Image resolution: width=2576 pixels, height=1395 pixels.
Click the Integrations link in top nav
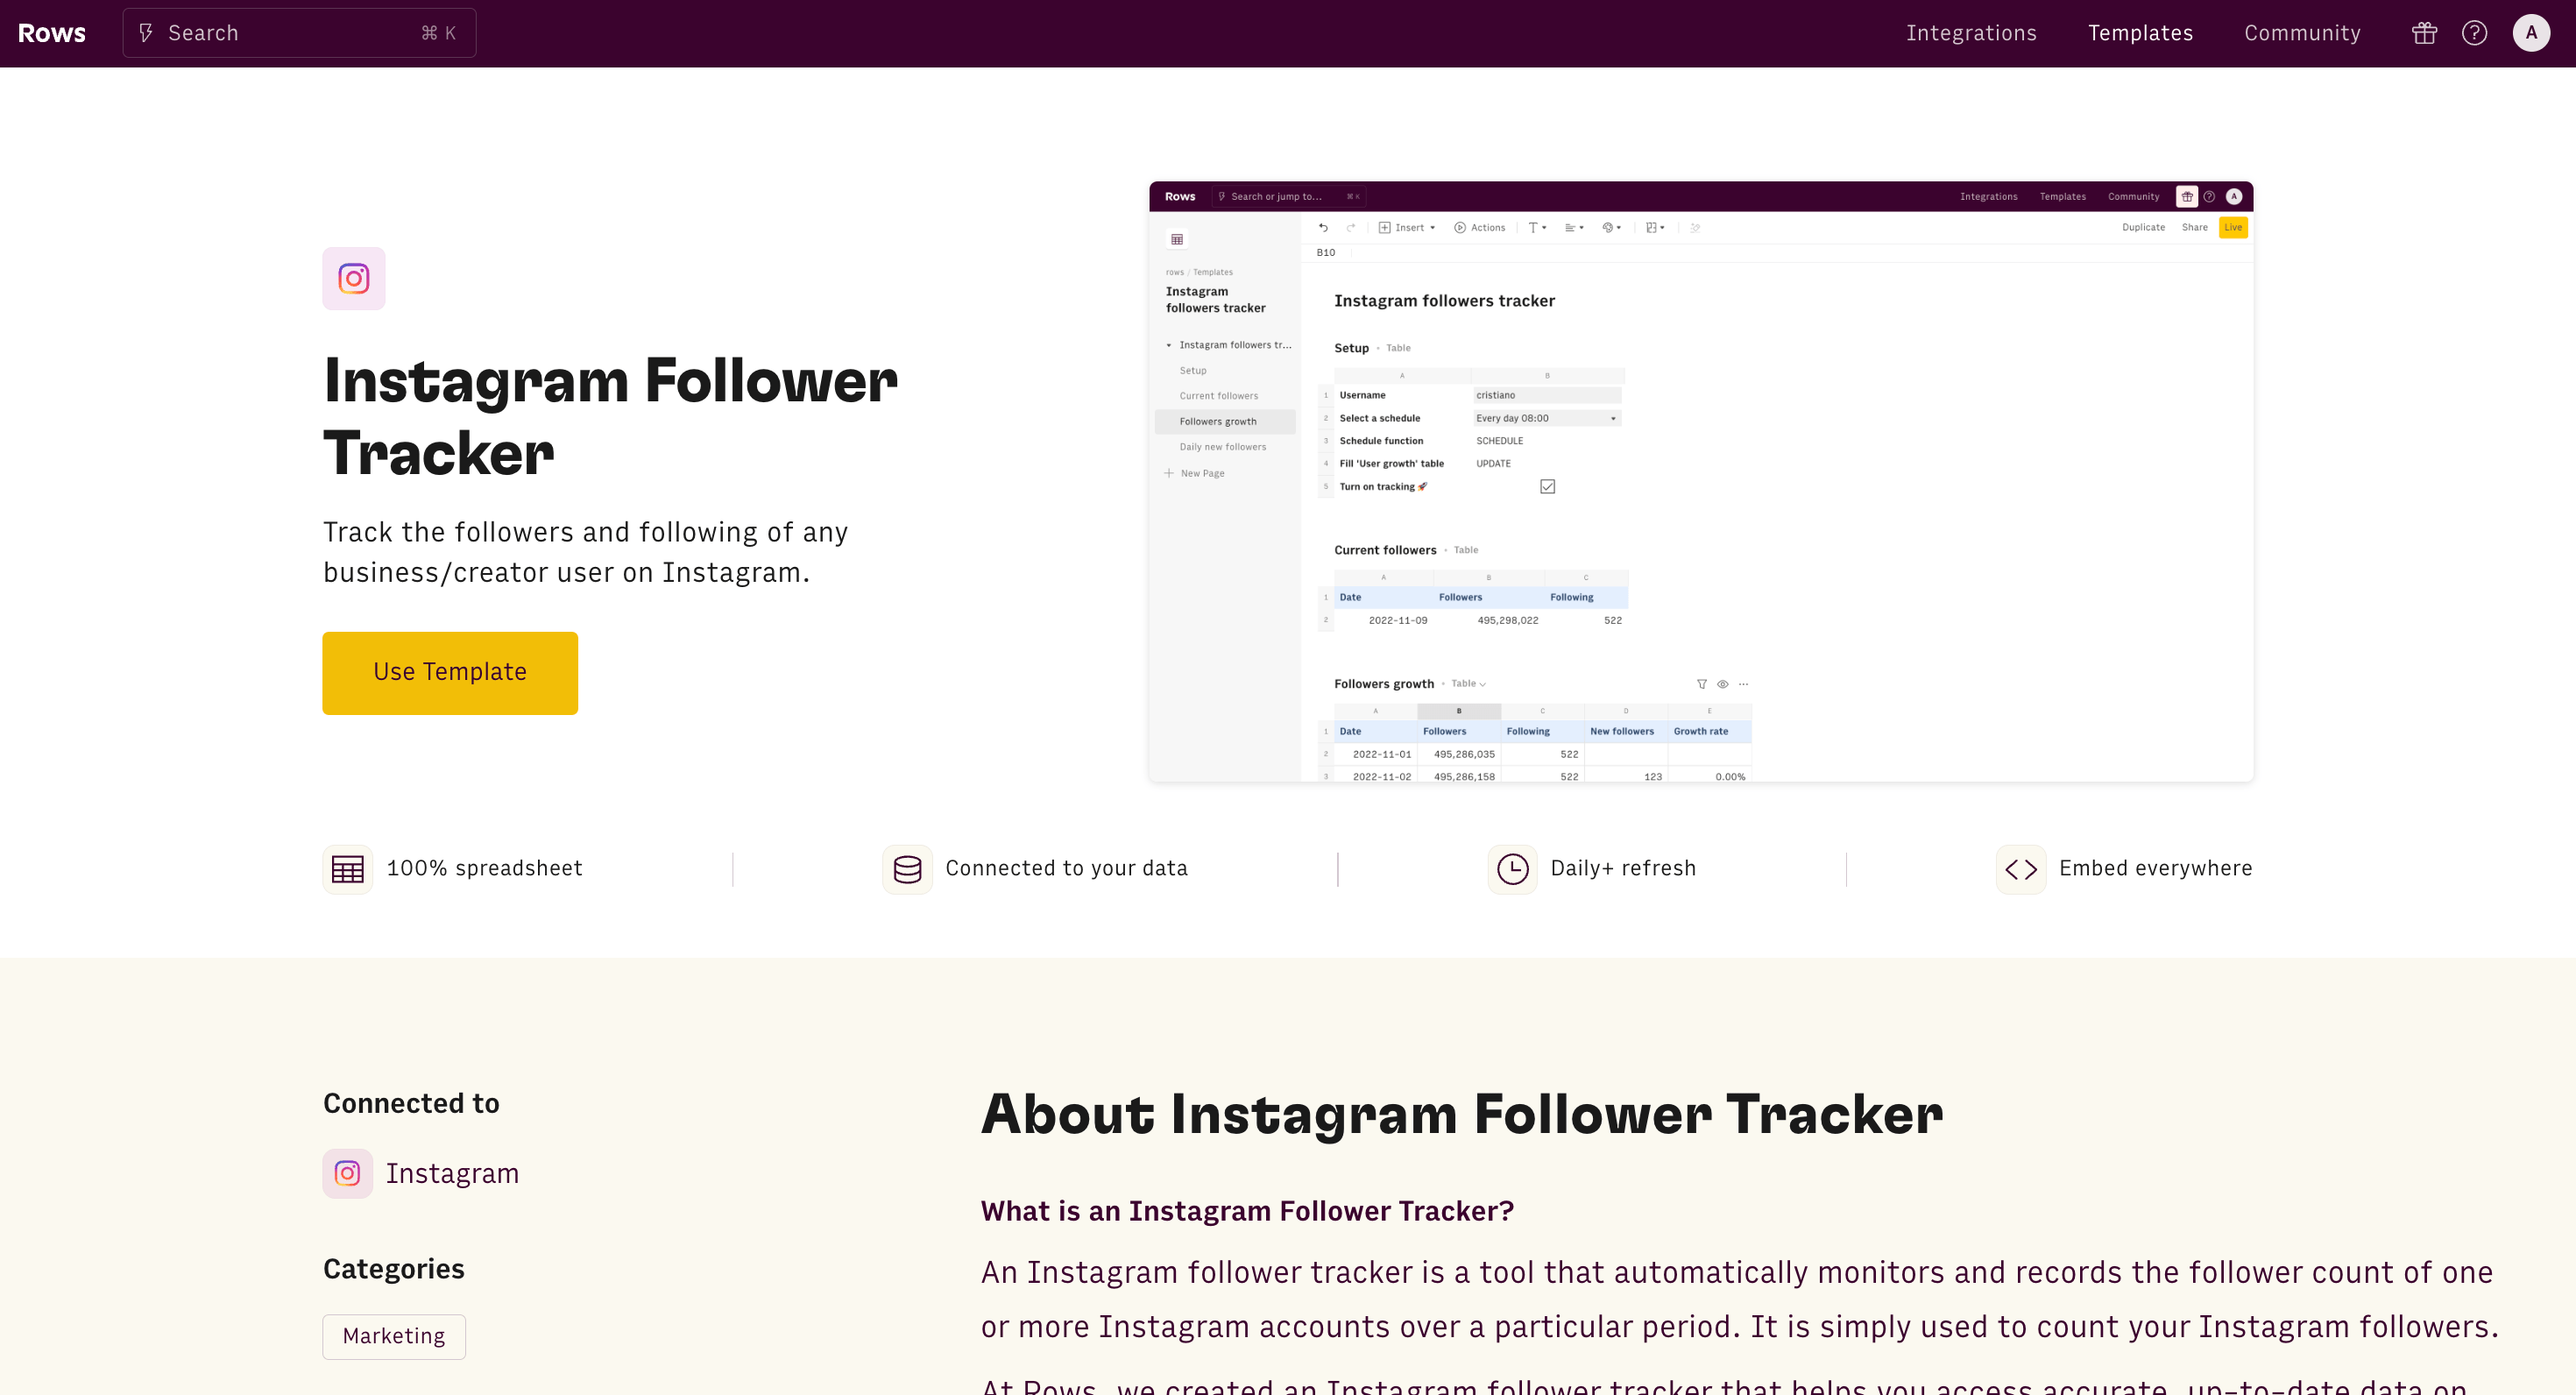pos(1971,32)
